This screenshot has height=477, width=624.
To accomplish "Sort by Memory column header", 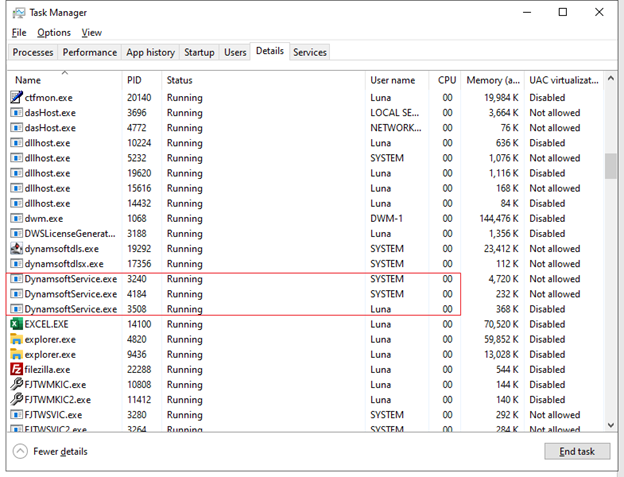I will [491, 80].
